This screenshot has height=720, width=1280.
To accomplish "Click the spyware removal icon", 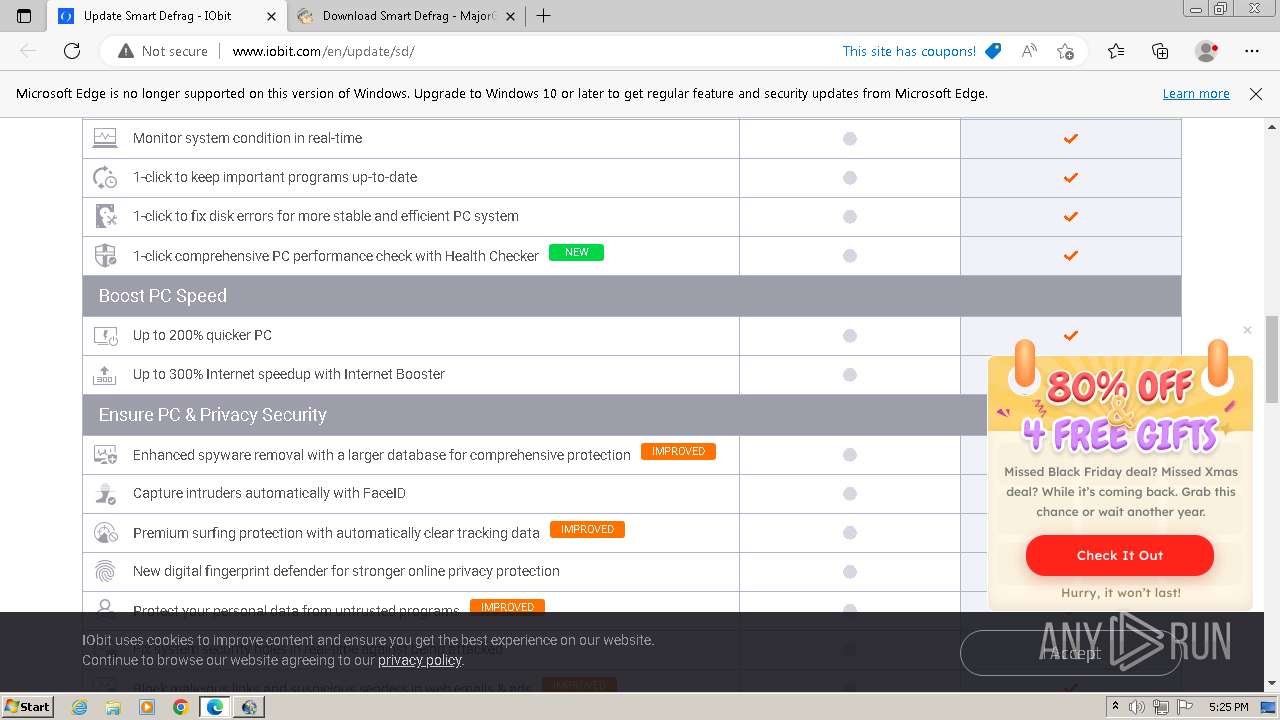I will [x=105, y=455].
